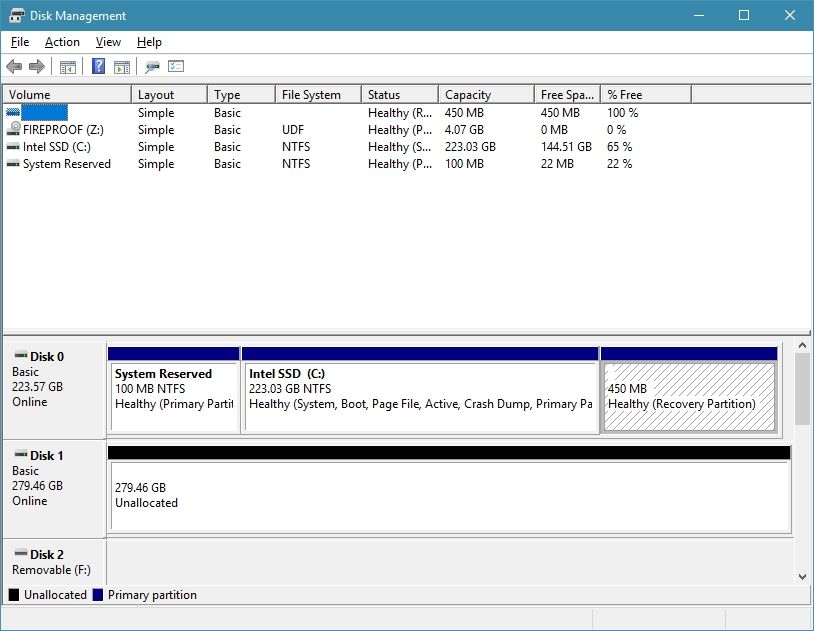The image size is (814, 631).
Task: Click the Disk Management title bar icon
Action: pyautogui.click(x=14, y=15)
